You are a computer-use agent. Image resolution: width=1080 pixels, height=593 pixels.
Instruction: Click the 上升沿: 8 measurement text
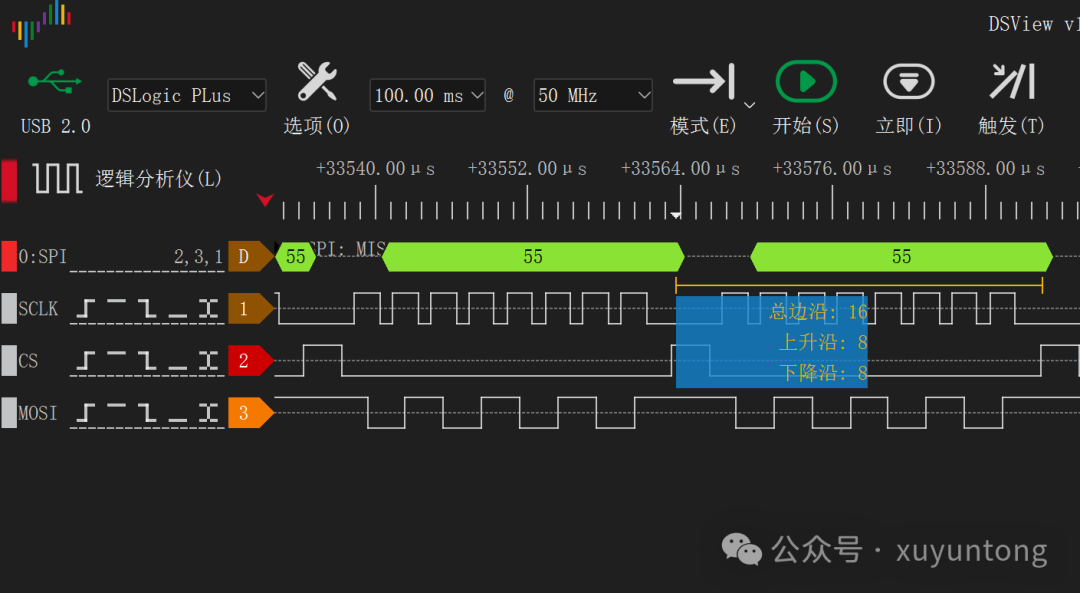pos(823,342)
